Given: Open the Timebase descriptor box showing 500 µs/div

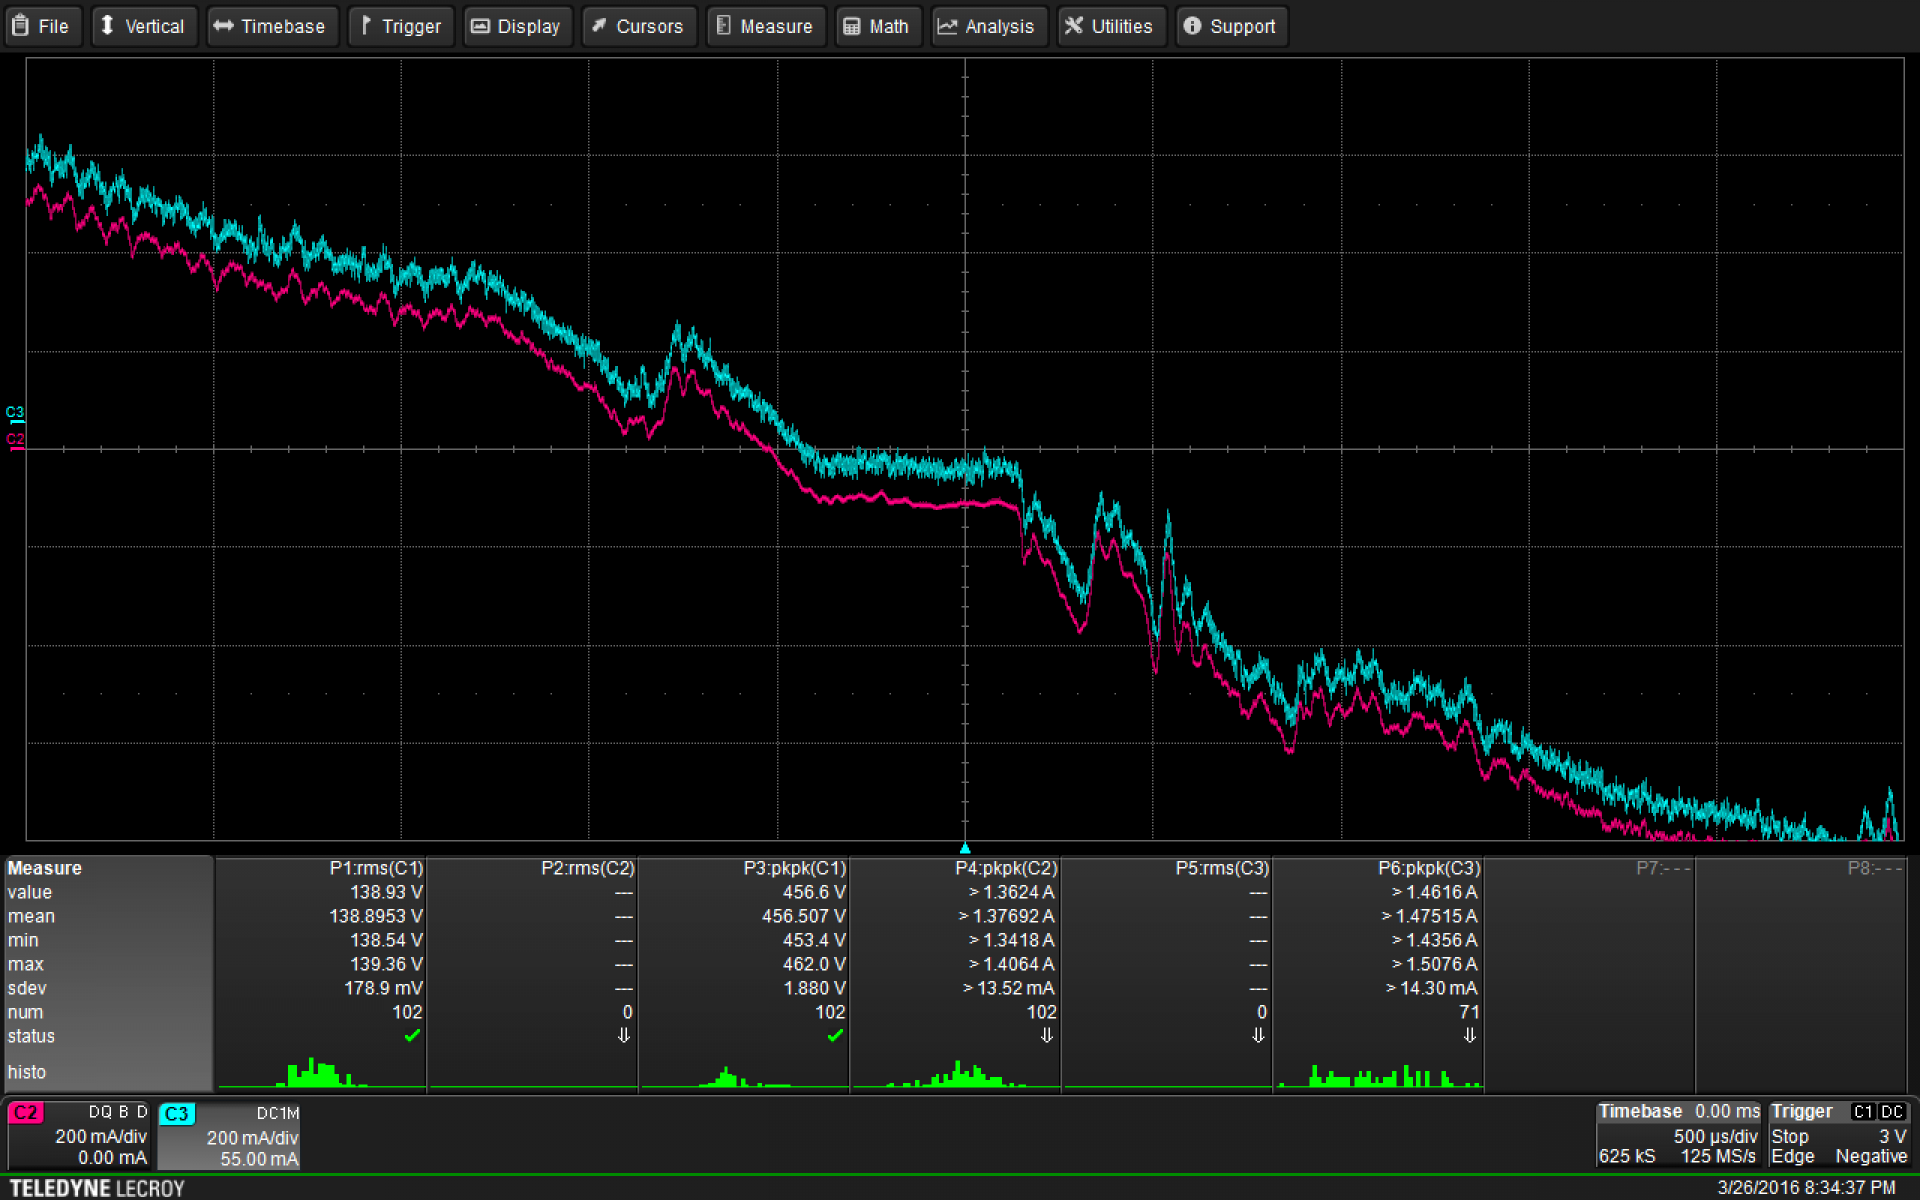Looking at the screenshot, I should pyautogui.click(x=1678, y=1134).
